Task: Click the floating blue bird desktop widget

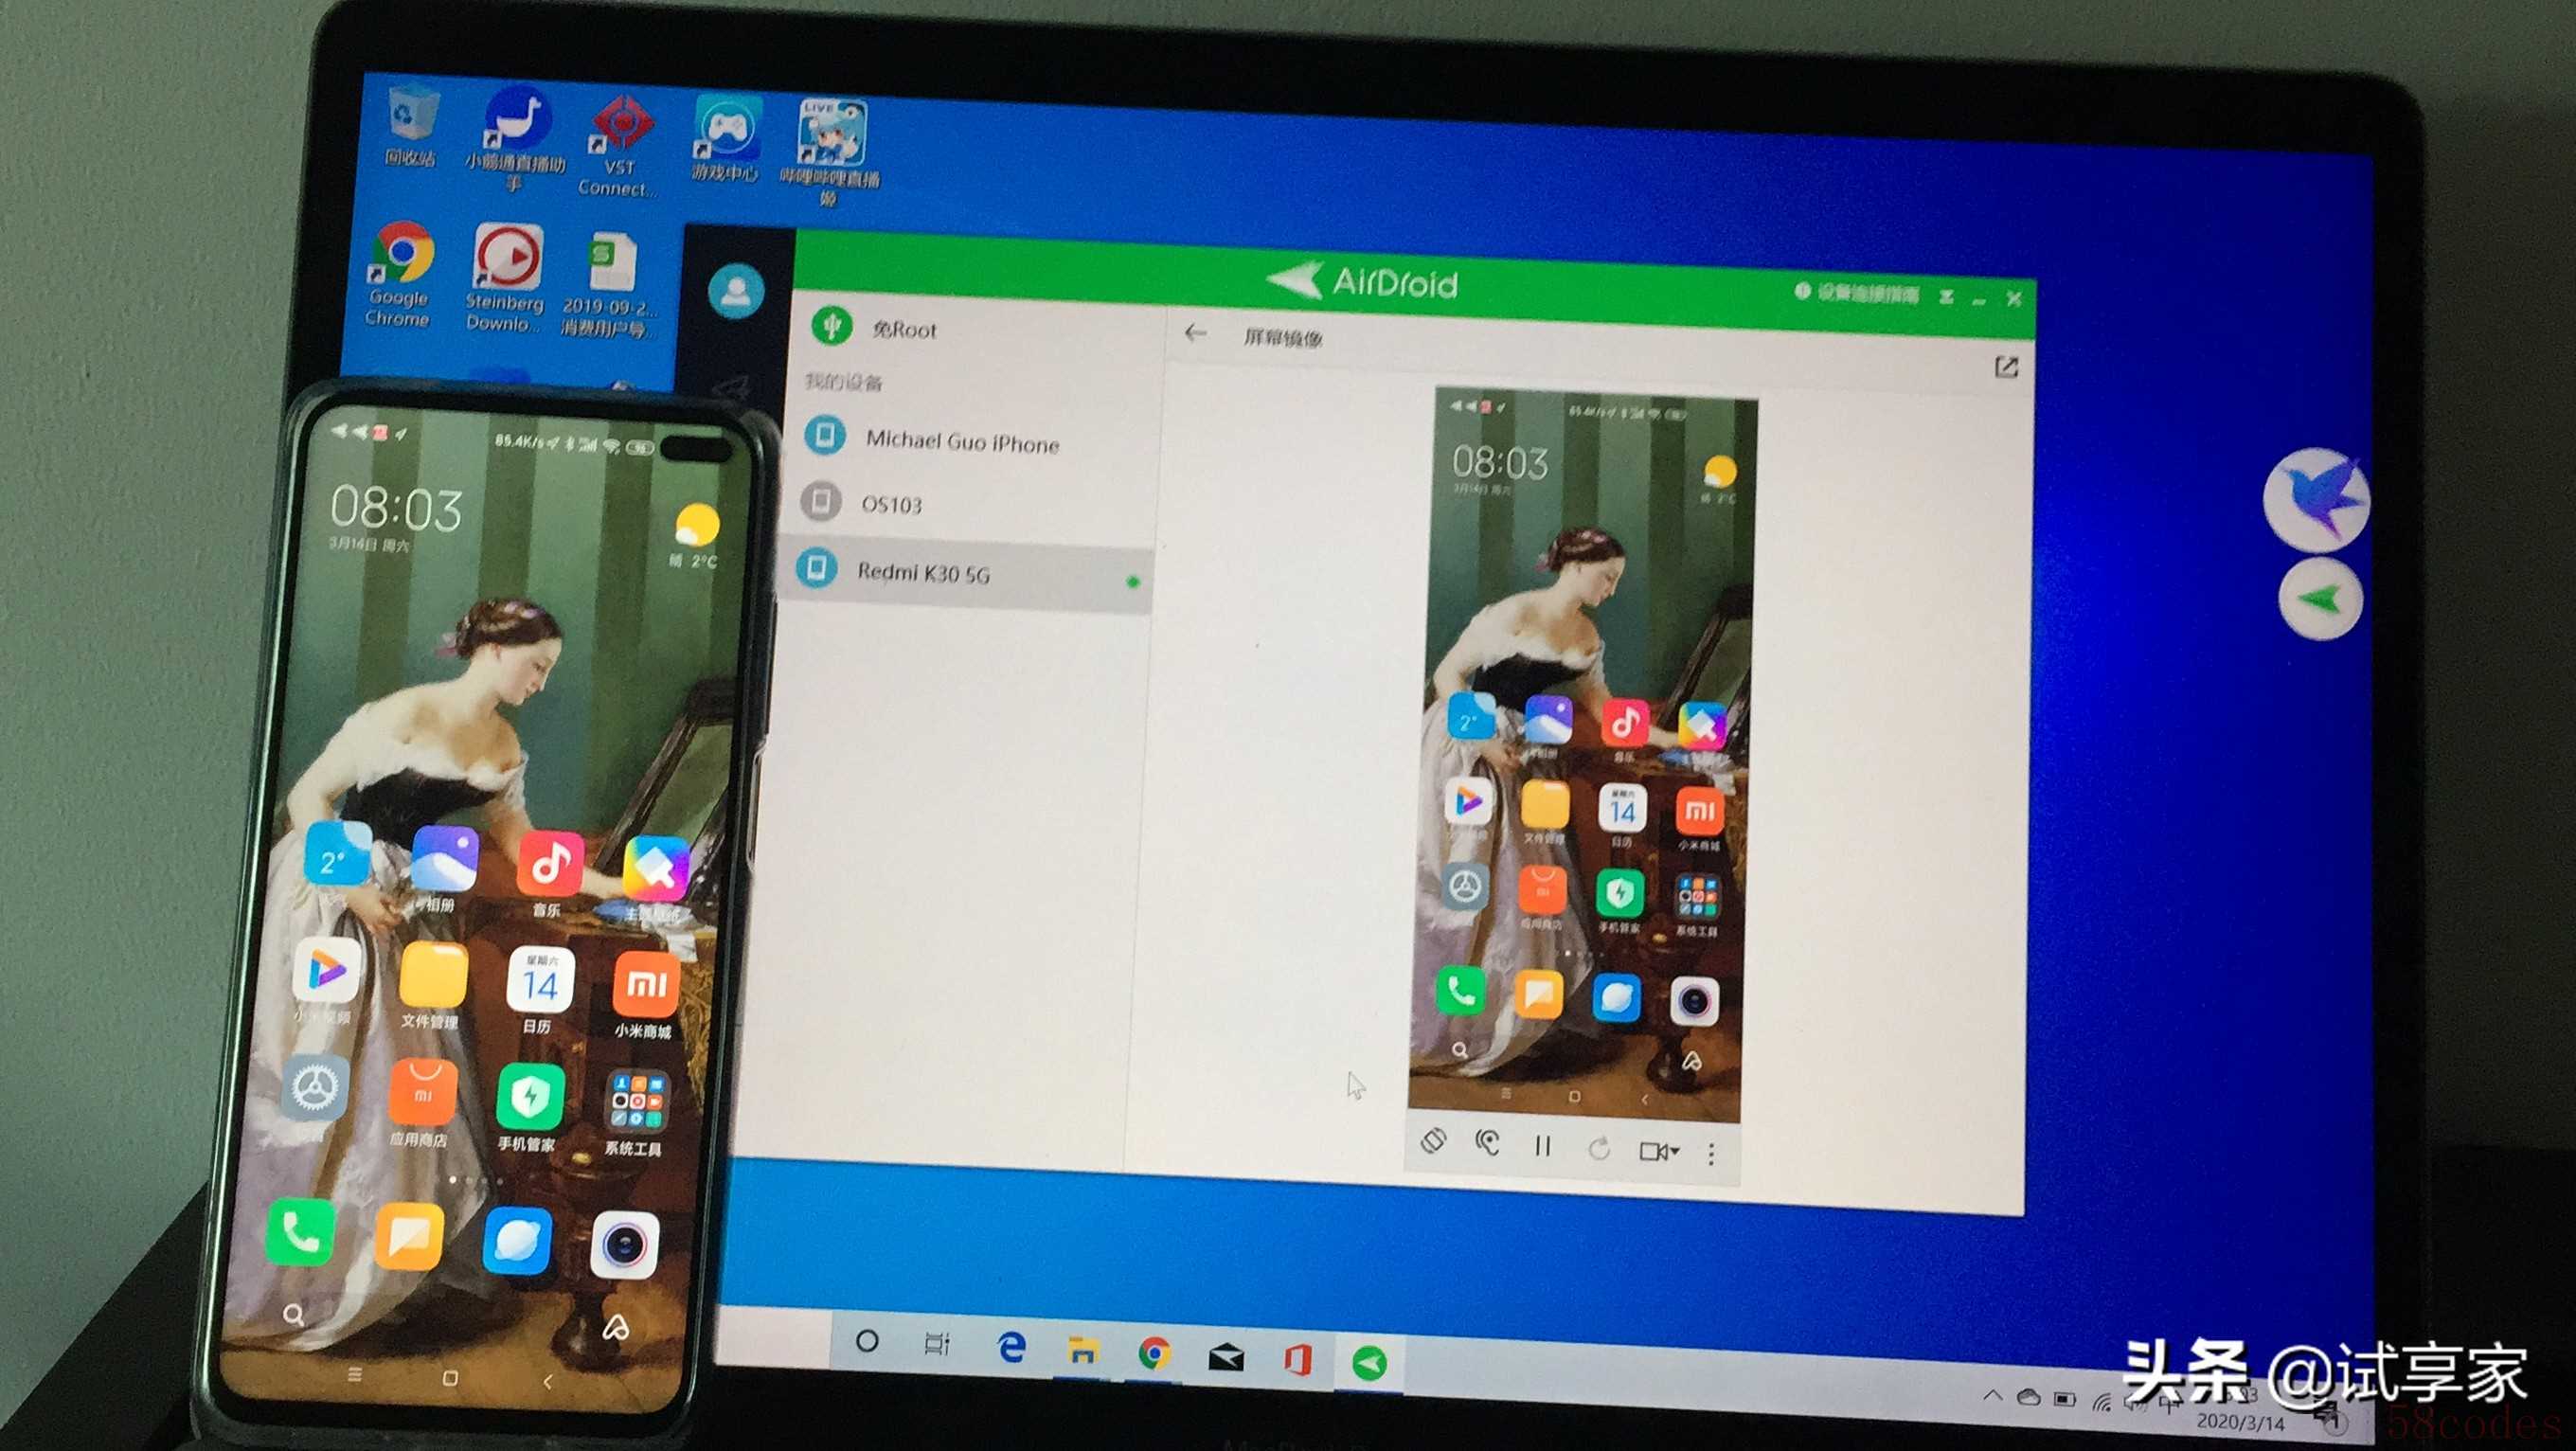Action: click(x=2316, y=499)
